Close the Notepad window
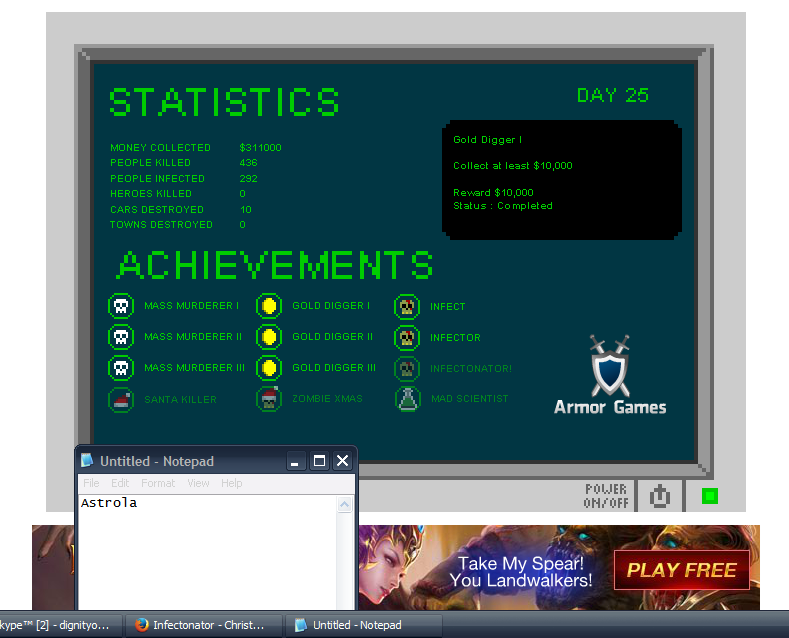Viewport: 789px width, 638px height. 343,461
